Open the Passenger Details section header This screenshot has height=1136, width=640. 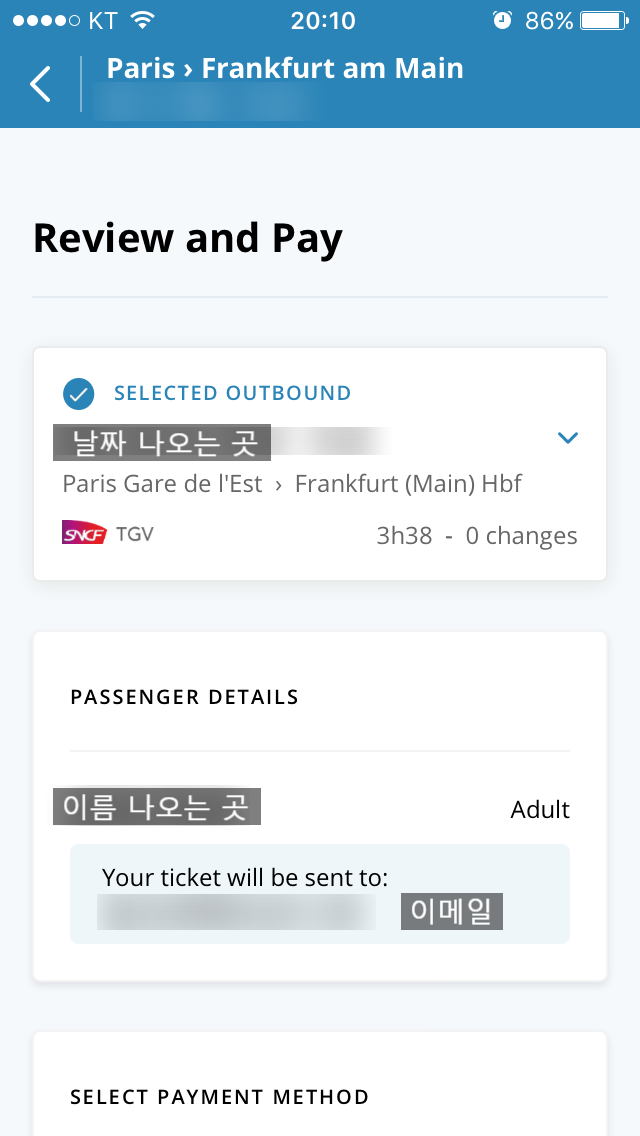185,697
